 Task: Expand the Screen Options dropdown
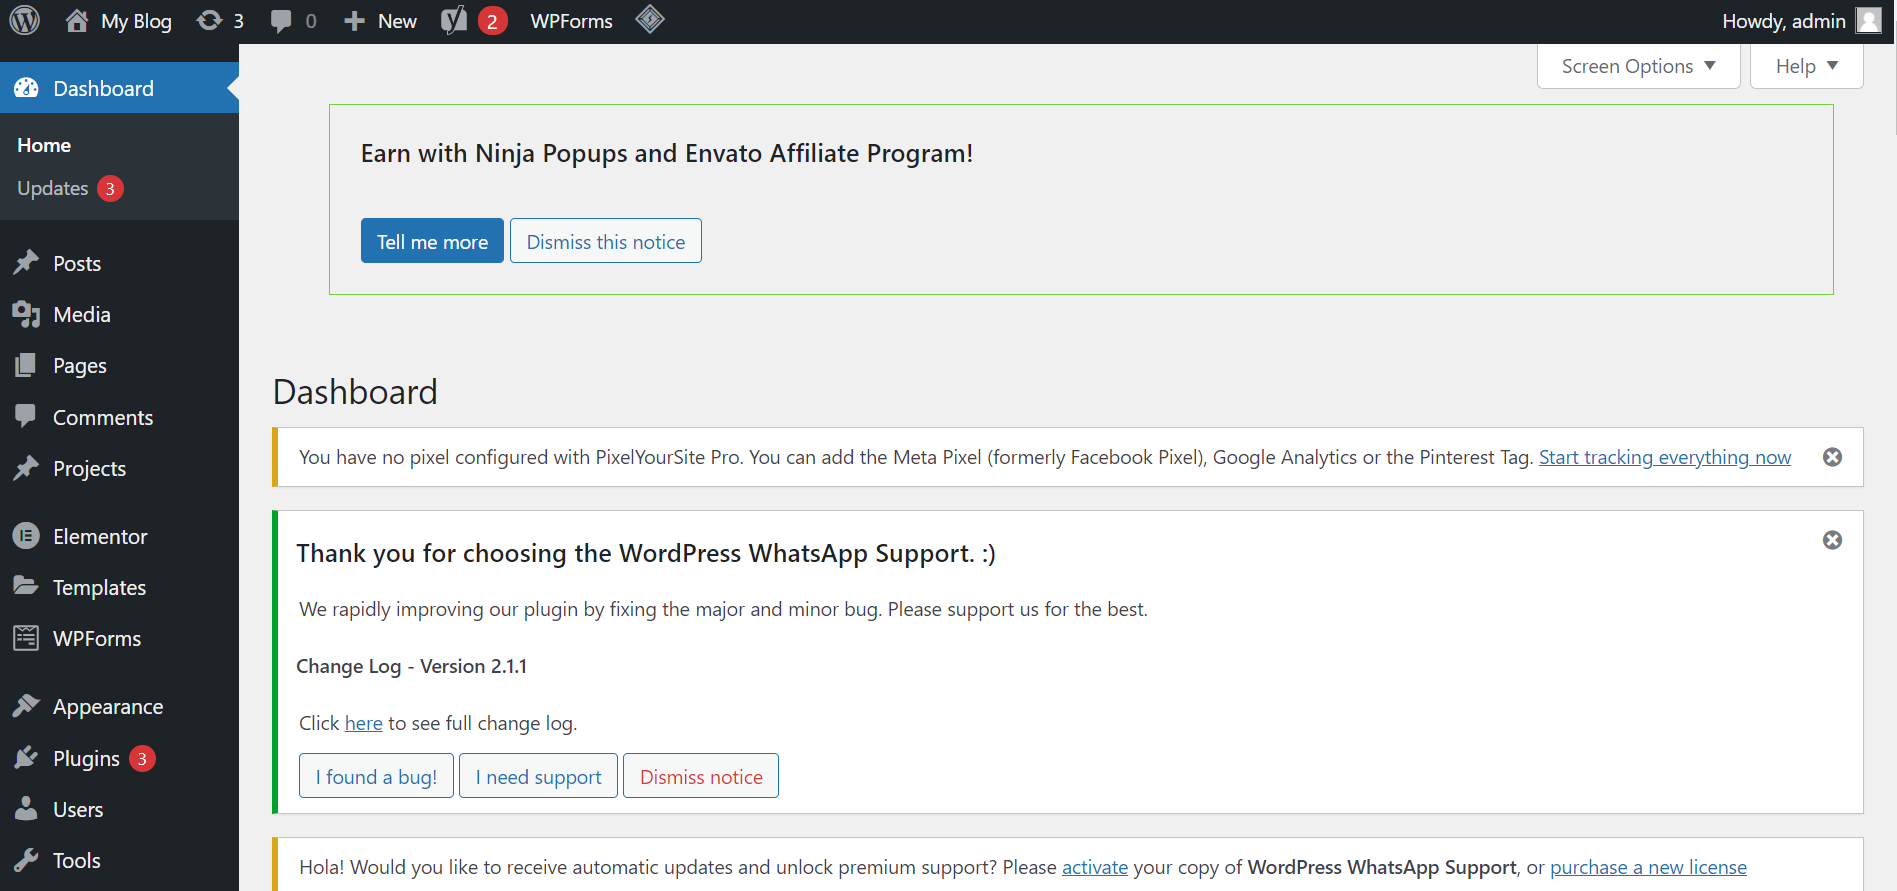click(1638, 66)
